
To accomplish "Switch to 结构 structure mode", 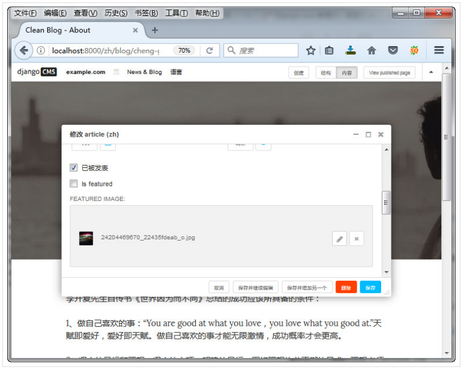I will (x=326, y=73).
